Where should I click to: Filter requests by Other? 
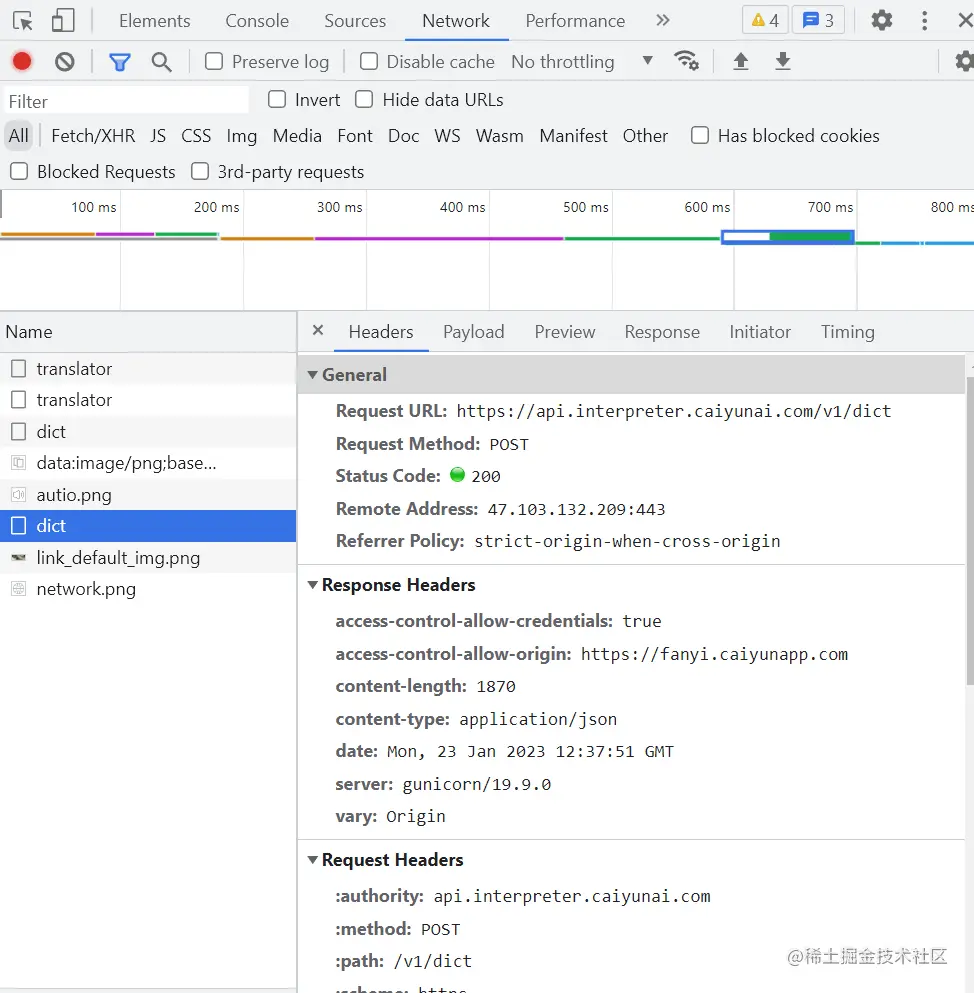[645, 136]
